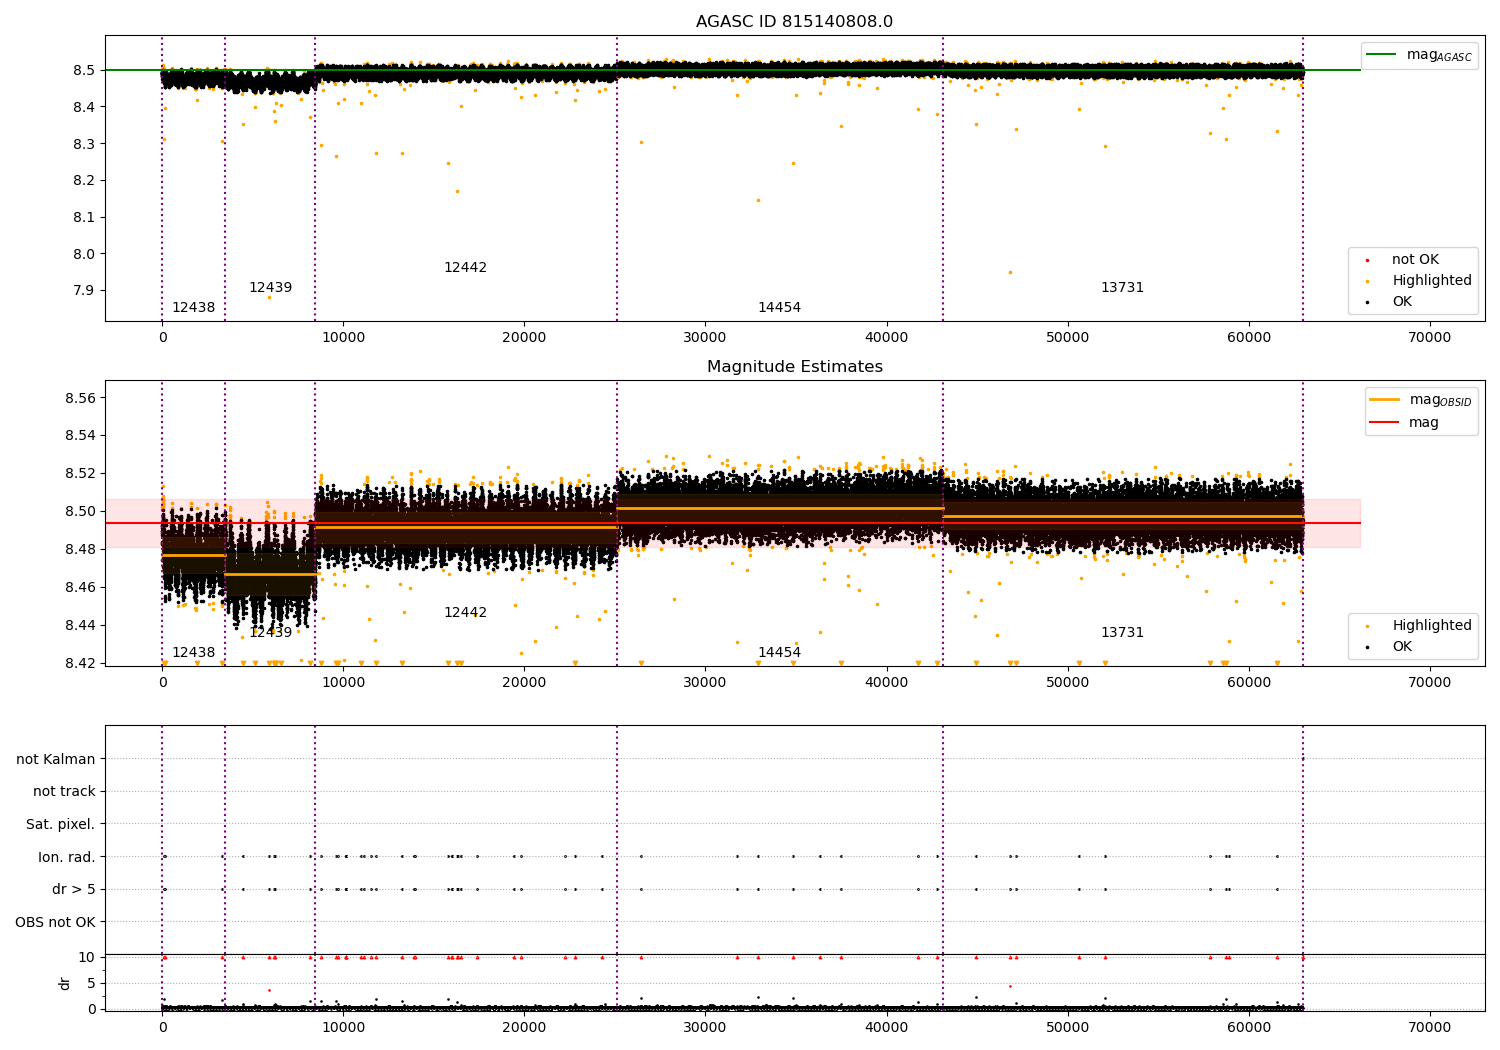This screenshot has height=1050, width=1500.
Task: Click the "not track" flag label
Action: [x=64, y=792]
